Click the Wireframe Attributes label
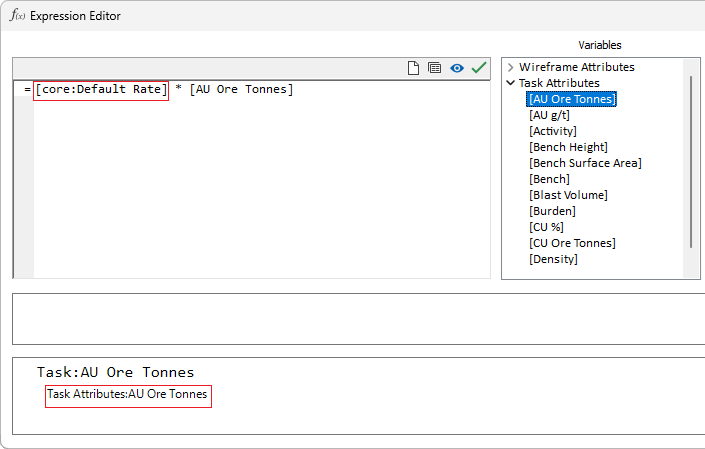705x449 pixels. tap(576, 67)
